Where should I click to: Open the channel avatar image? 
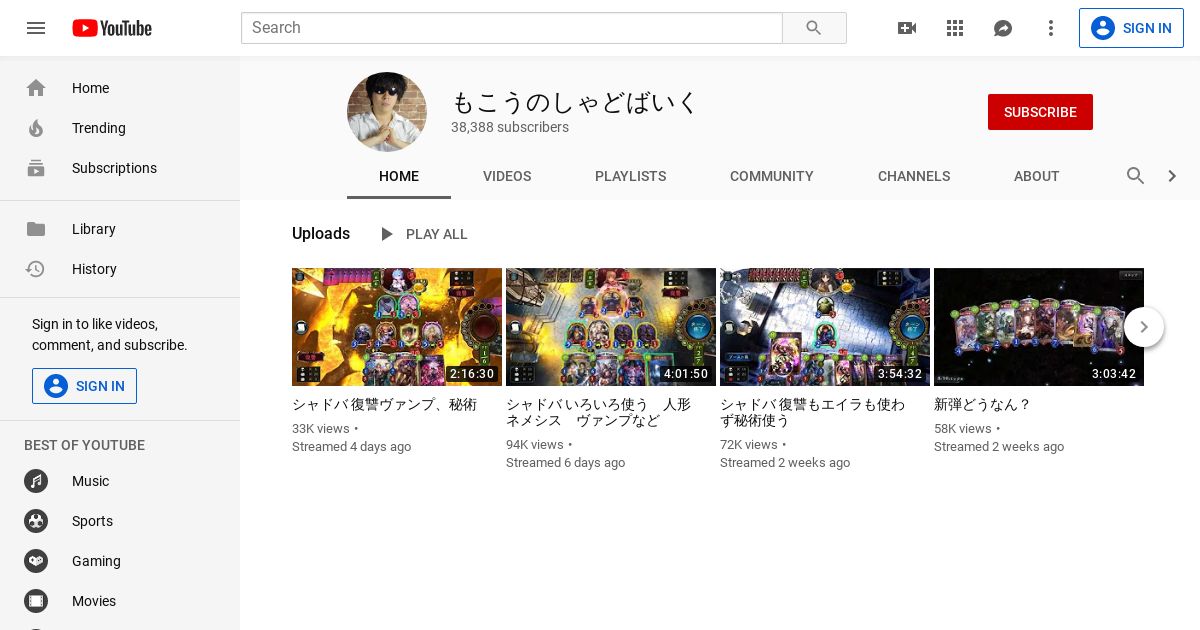coord(387,112)
